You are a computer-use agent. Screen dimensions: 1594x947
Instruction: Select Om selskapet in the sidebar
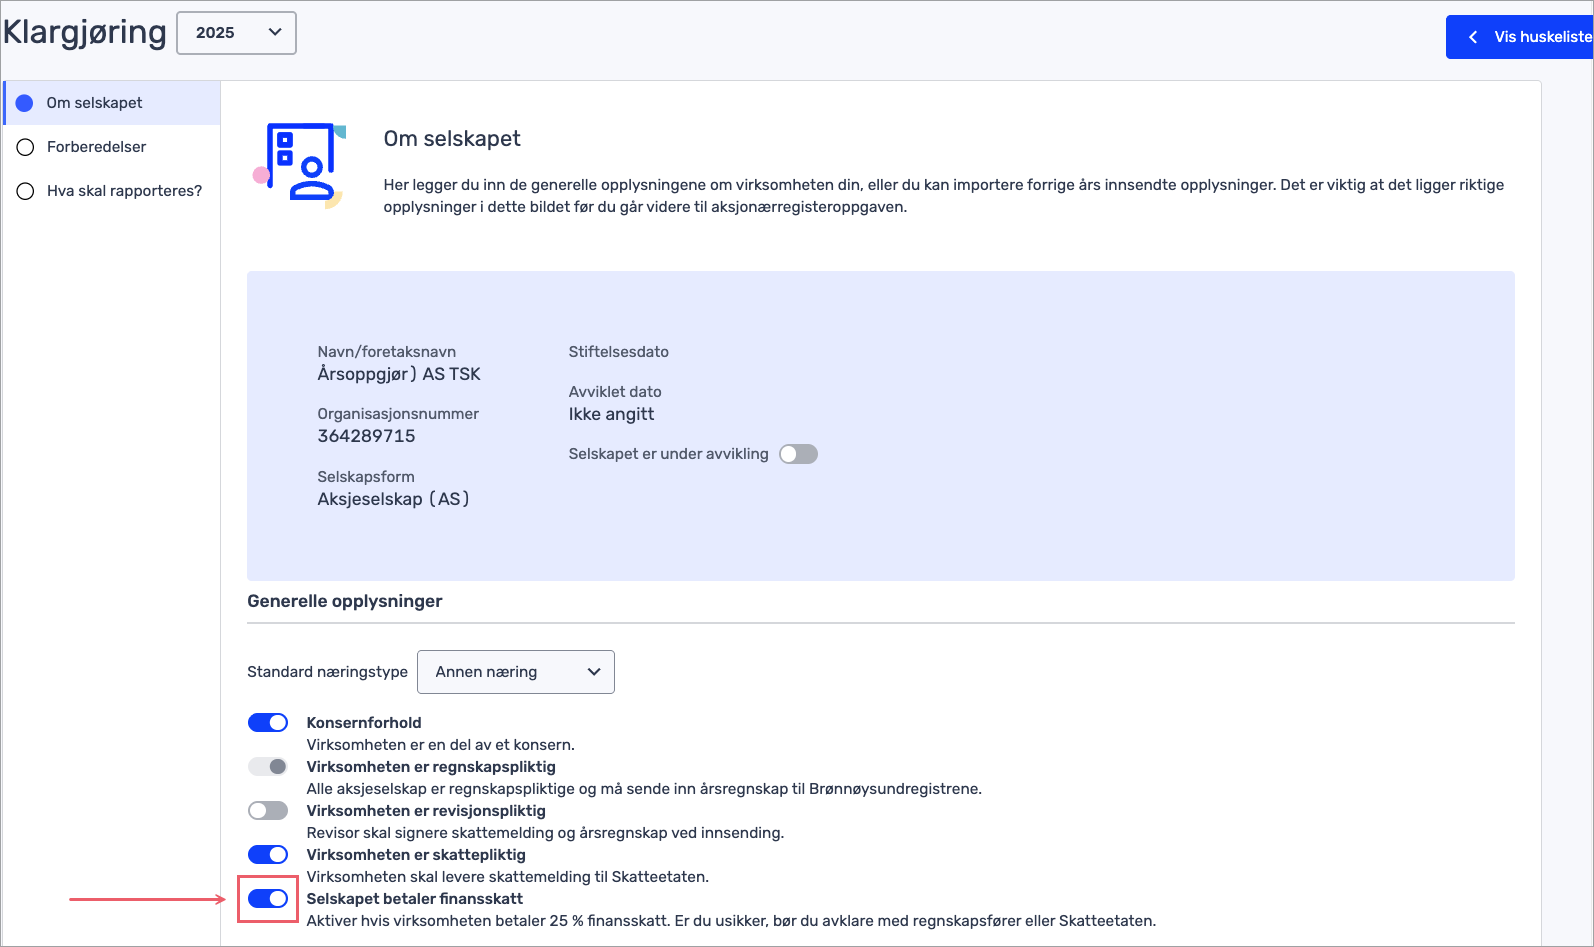coord(95,103)
